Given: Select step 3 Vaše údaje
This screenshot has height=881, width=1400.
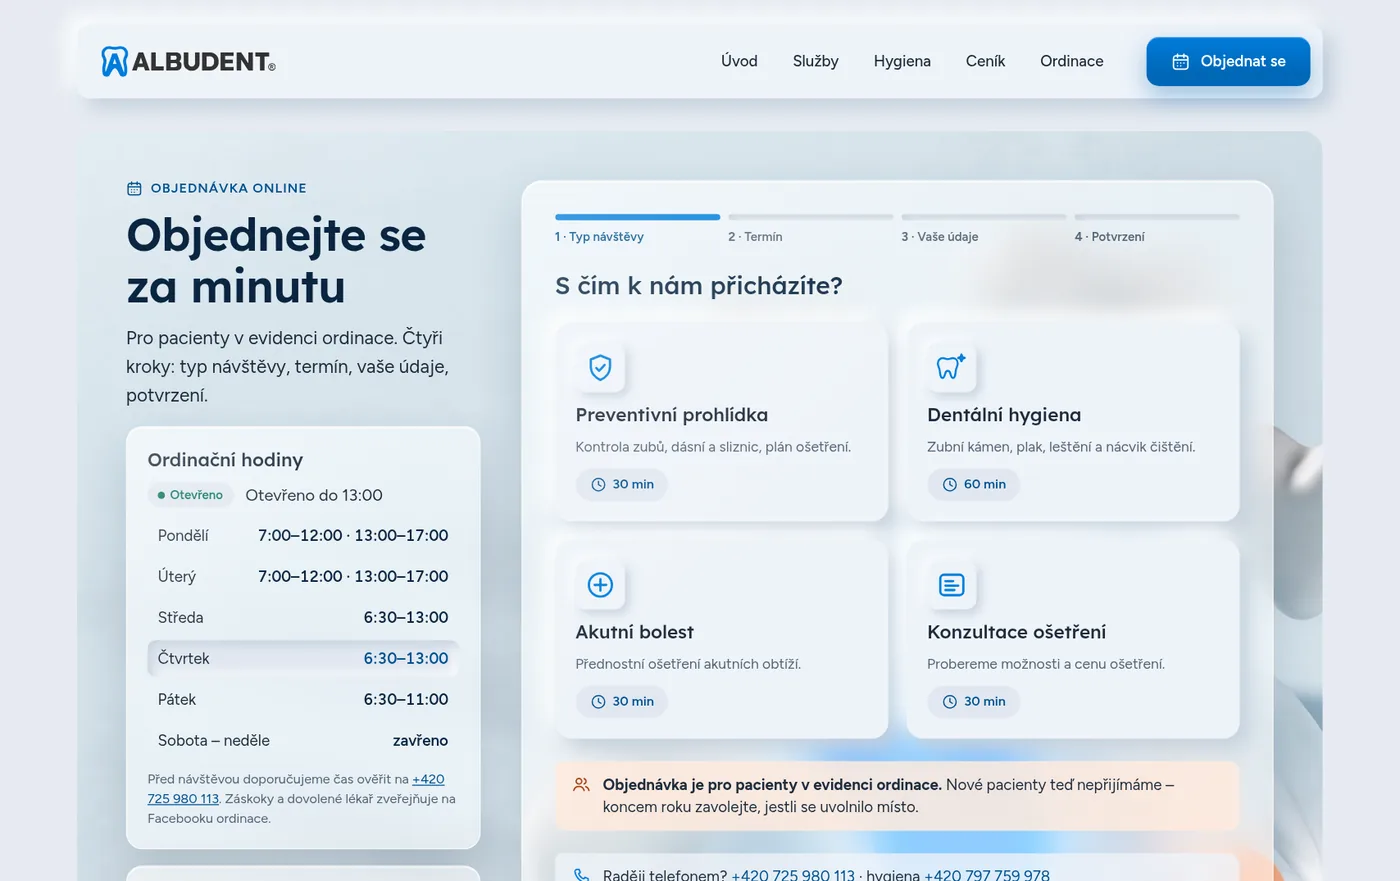Looking at the screenshot, I should (983, 229).
